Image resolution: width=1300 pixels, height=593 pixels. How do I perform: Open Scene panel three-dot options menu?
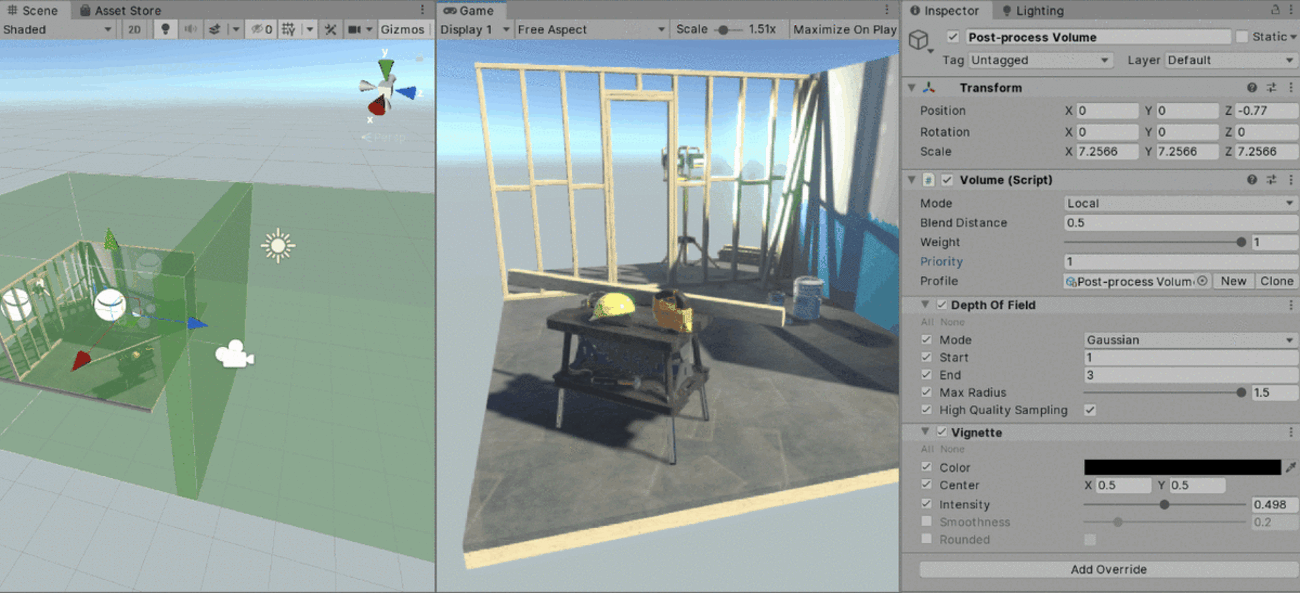pos(423,10)
